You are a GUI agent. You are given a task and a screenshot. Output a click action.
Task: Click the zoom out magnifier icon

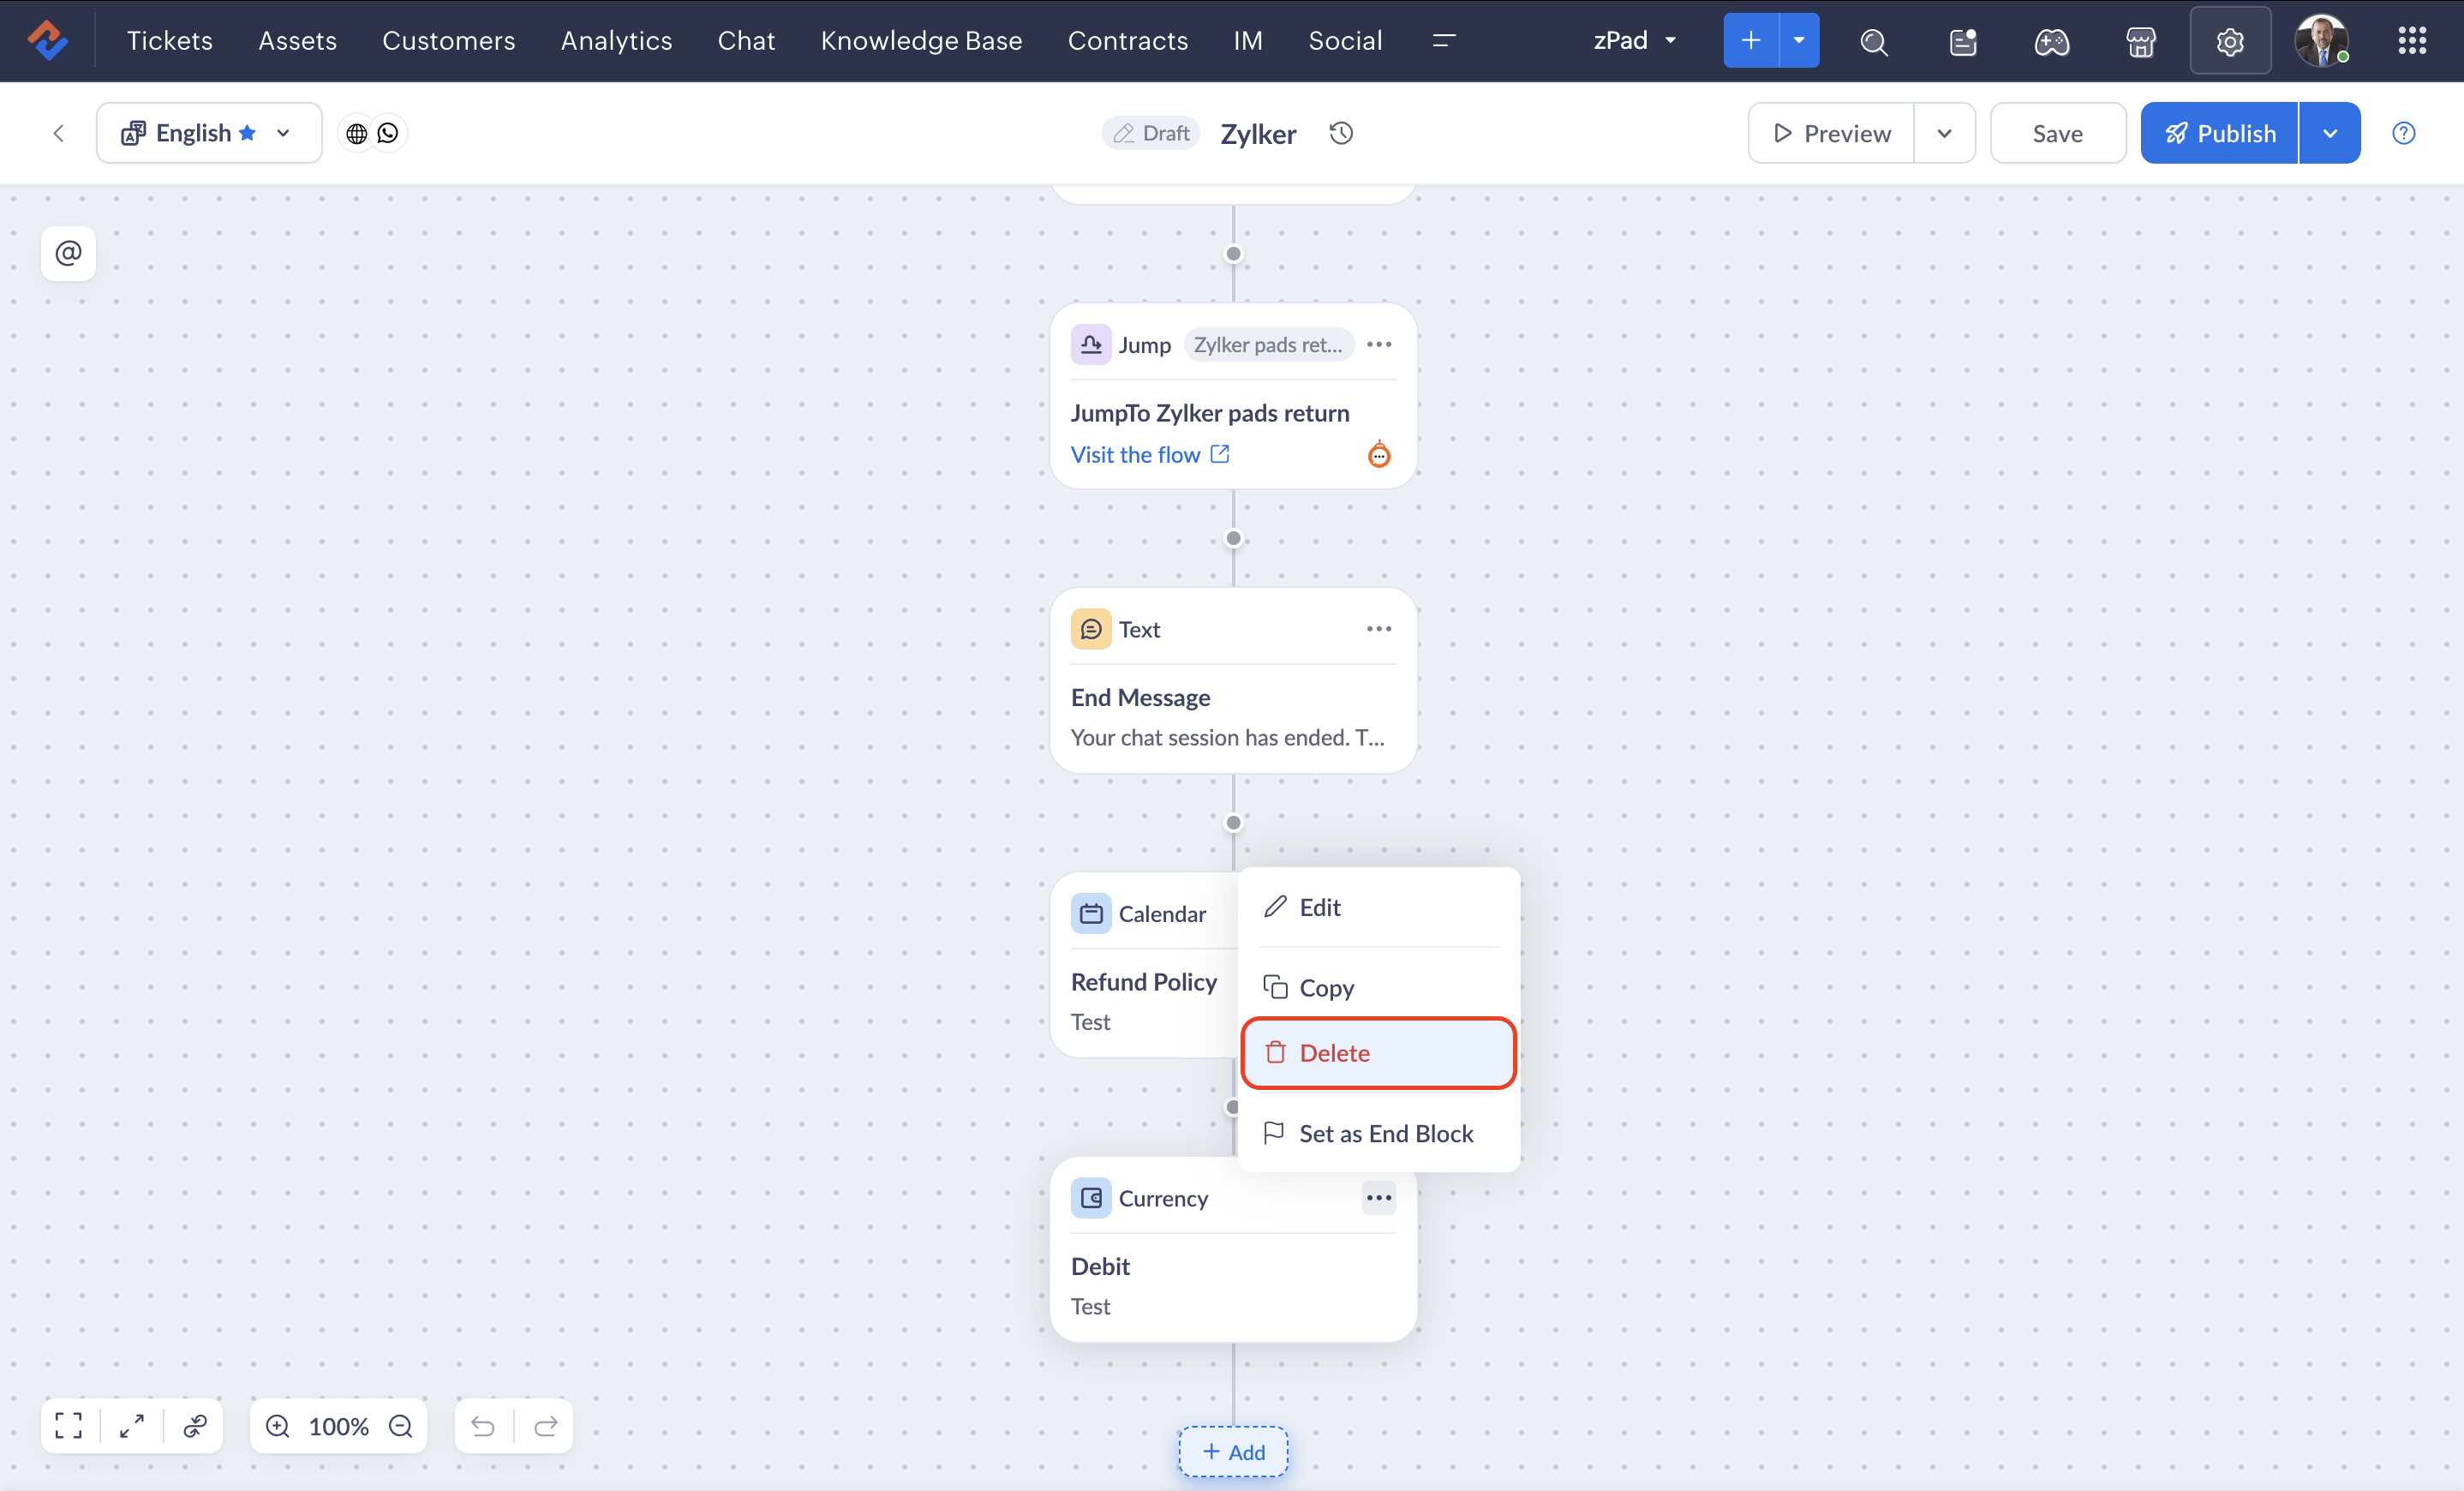pos(401,1425)
